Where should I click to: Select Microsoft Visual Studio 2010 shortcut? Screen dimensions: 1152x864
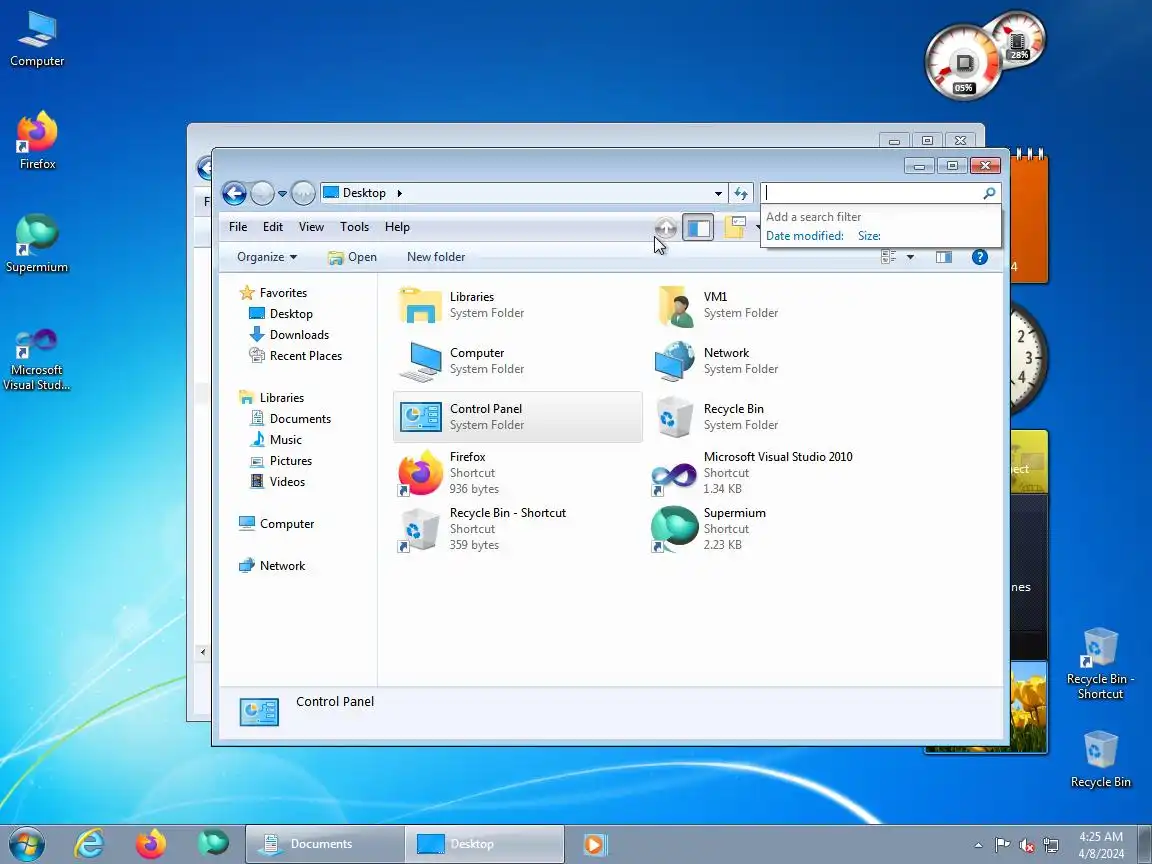pos(771,472)
